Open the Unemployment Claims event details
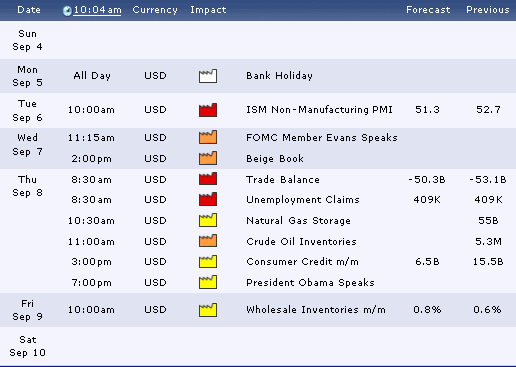516x367 pixels. pos(303,199)
